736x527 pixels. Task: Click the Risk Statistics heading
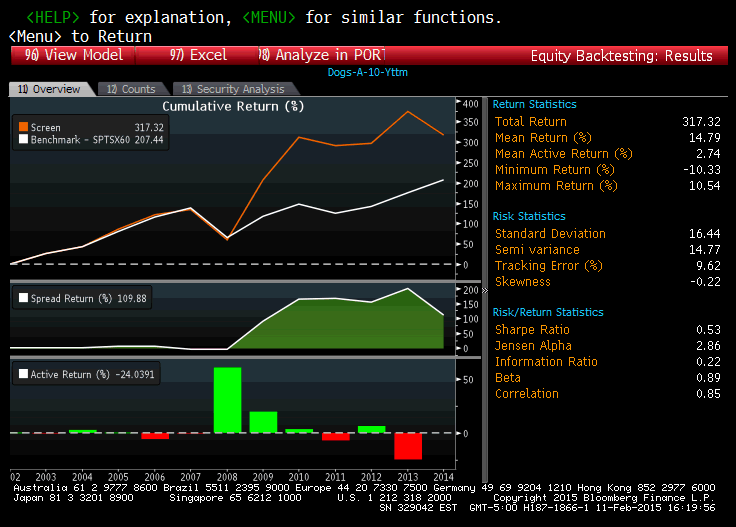[x=529, y=216]
